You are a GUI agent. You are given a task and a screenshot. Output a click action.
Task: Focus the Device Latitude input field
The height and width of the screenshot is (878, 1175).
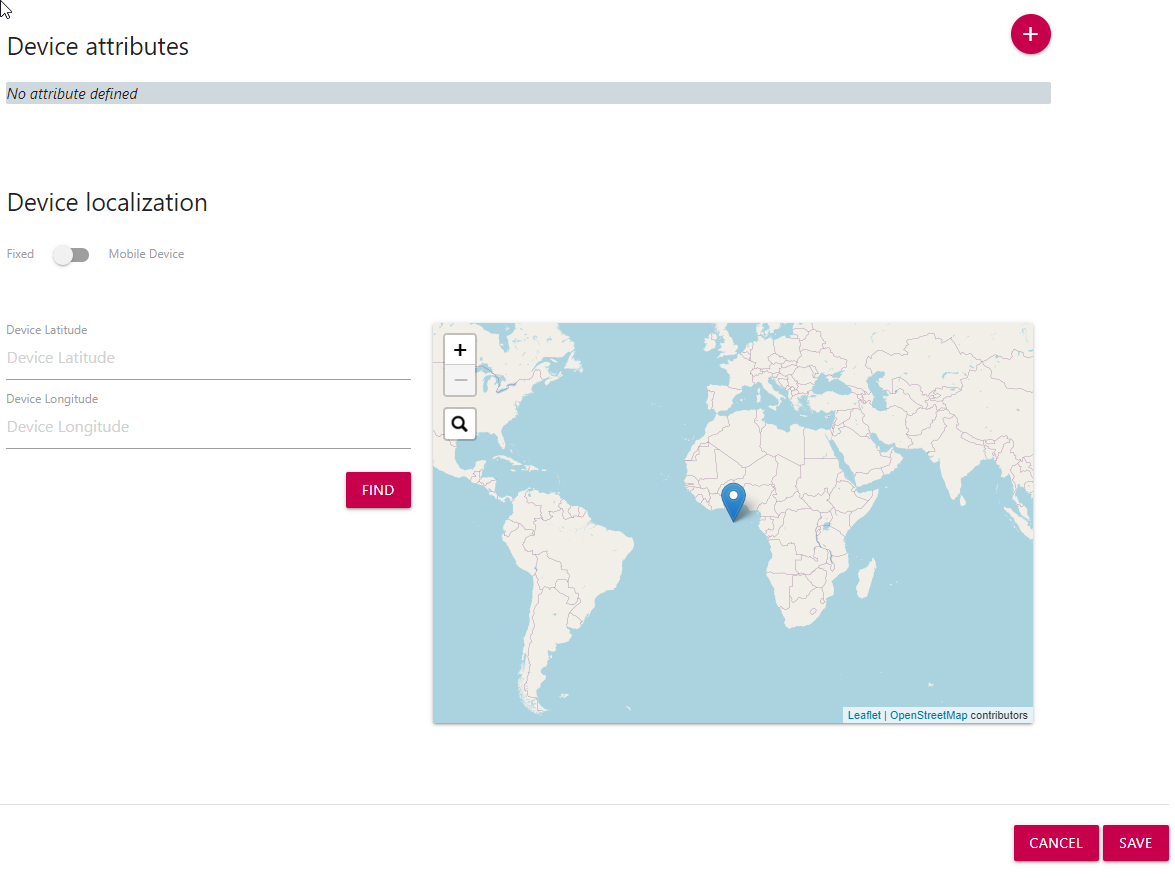point(208,358)
